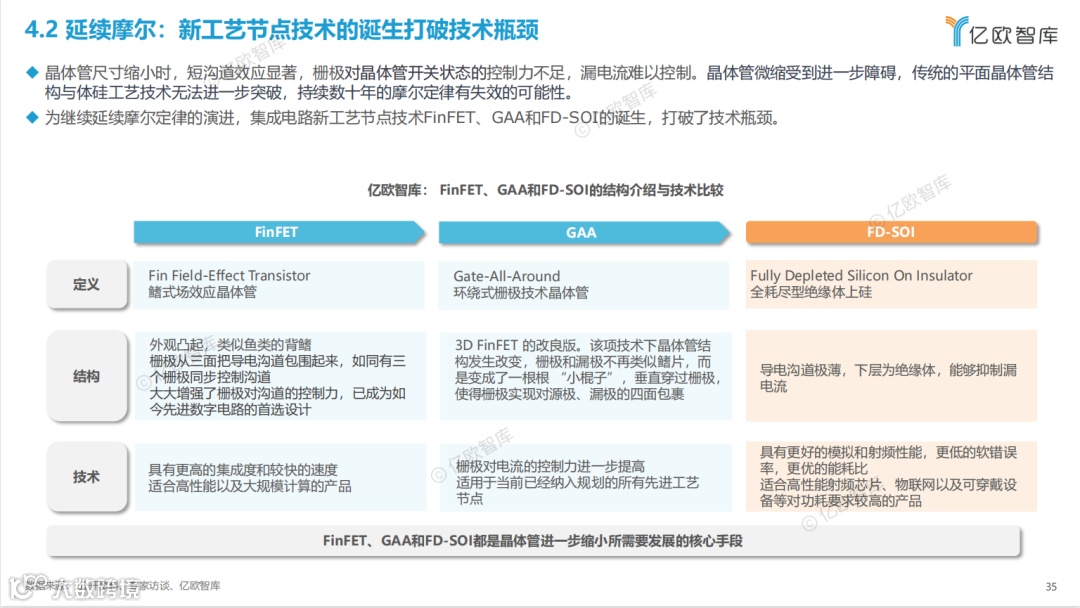Click '全耗尽型绝缘体上硅' text
The height and width of the screenshot is (608, 1080).
tap(811, 292)
